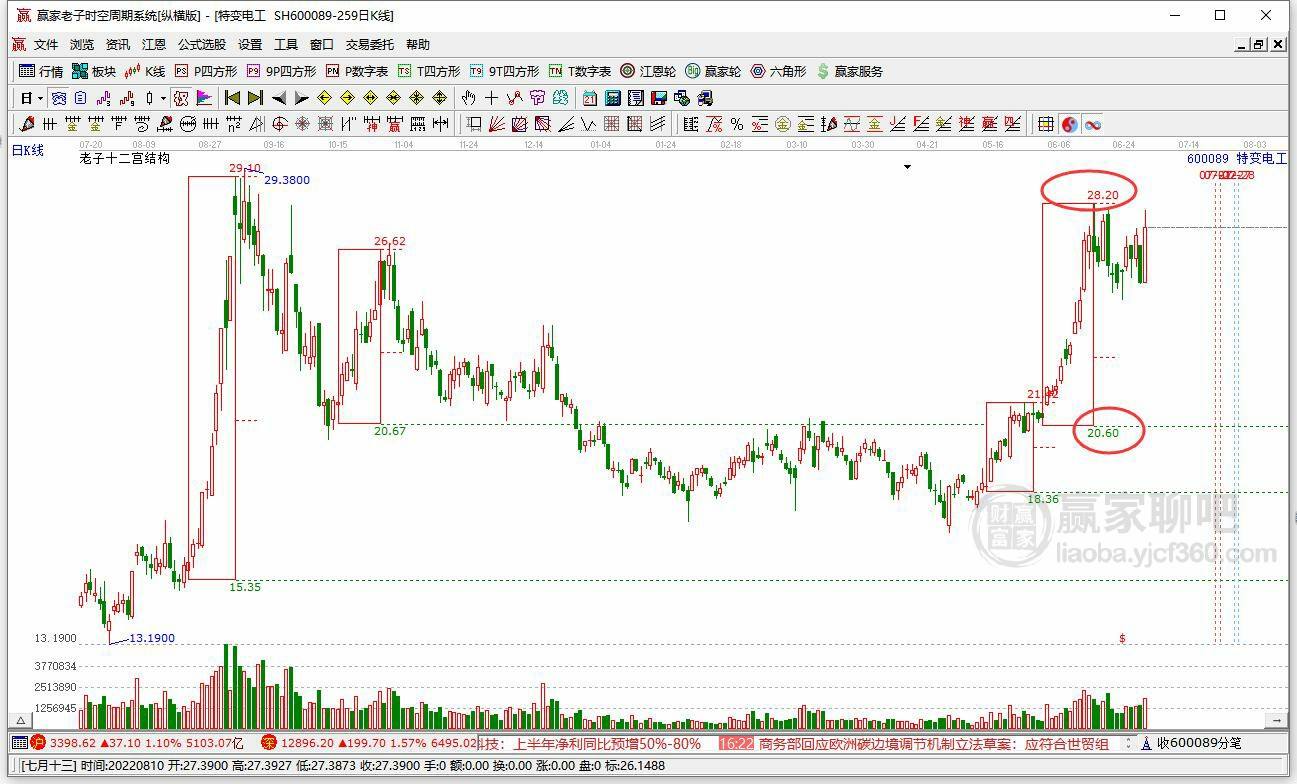
Task: Open the 六角形 hexagon chart
Action: 778,71
